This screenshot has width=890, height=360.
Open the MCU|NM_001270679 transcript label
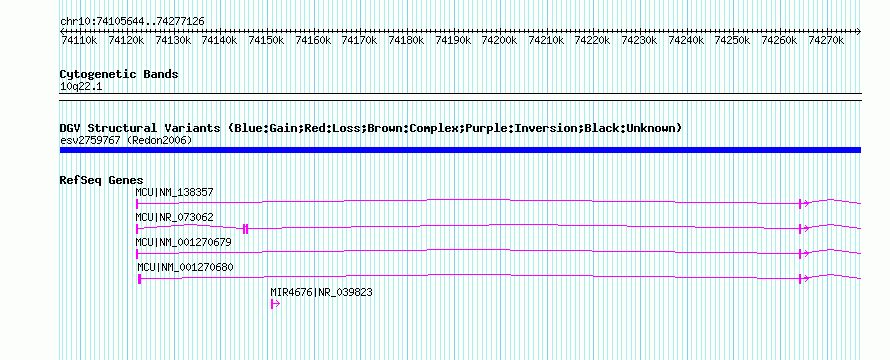[x=183, y=242]
